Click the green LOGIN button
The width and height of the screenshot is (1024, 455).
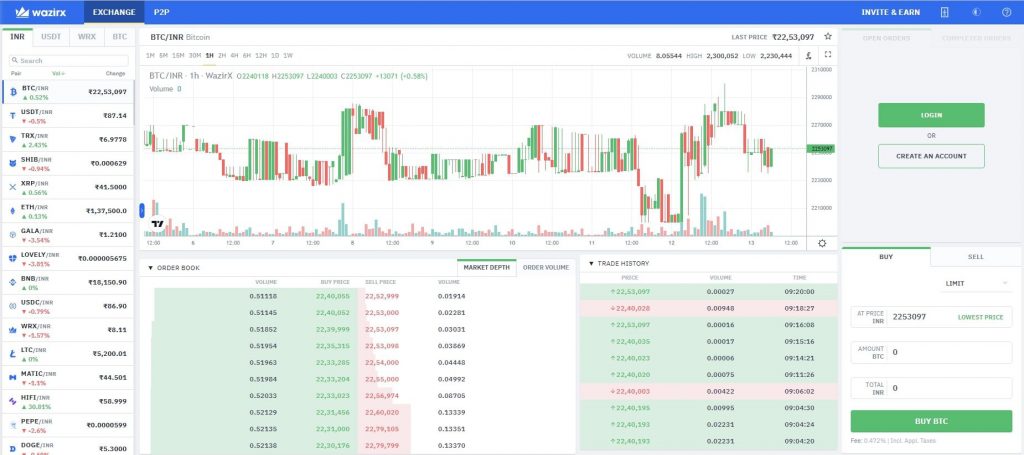[931, 115]
